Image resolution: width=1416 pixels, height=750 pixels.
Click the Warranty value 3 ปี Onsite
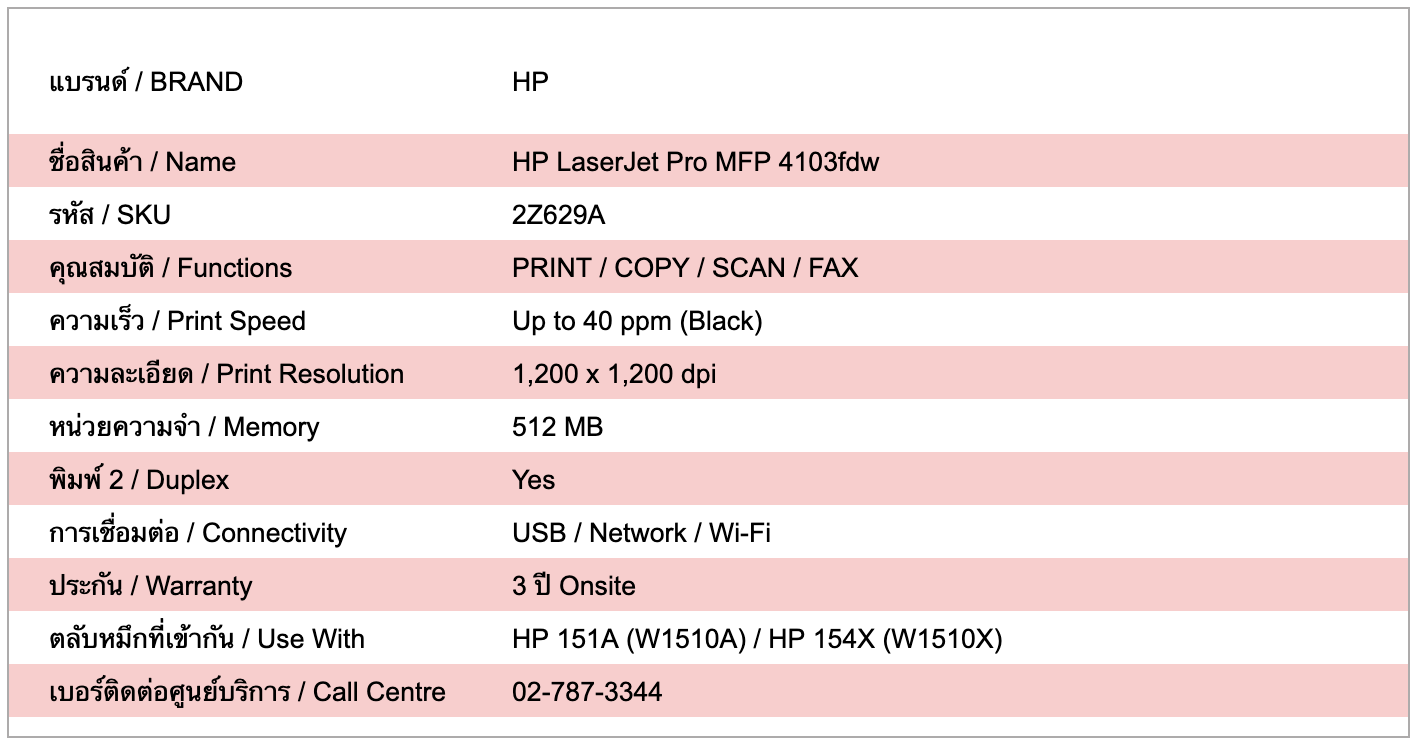pyautogui.click(x=573, y=586)
